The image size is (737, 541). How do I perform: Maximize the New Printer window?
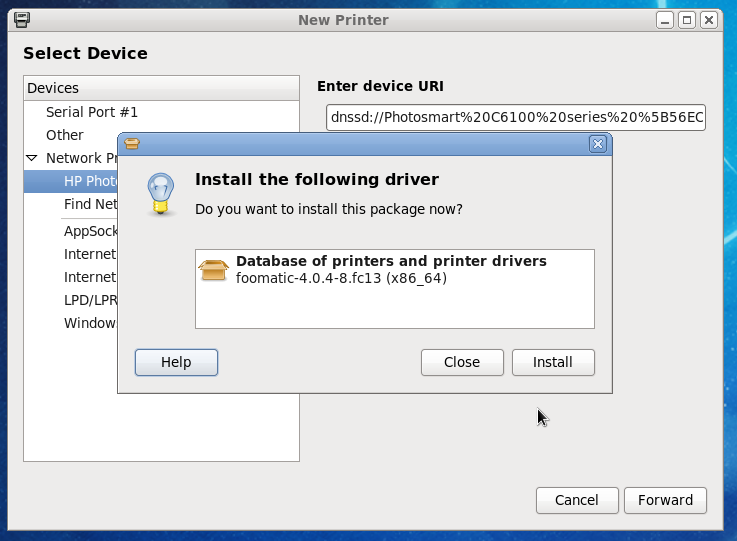(x=686, y=19)
